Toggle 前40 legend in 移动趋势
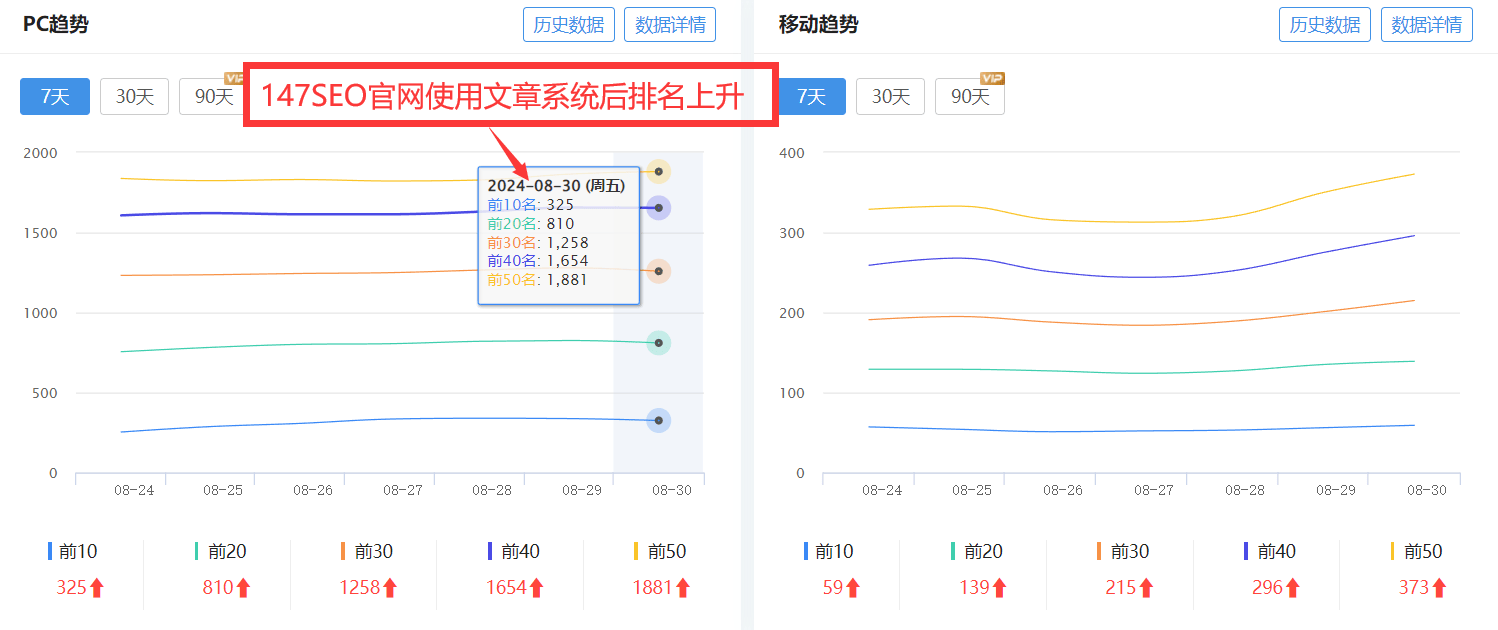The height and width of the screenshot is (630, 1498). point(1270,551)
